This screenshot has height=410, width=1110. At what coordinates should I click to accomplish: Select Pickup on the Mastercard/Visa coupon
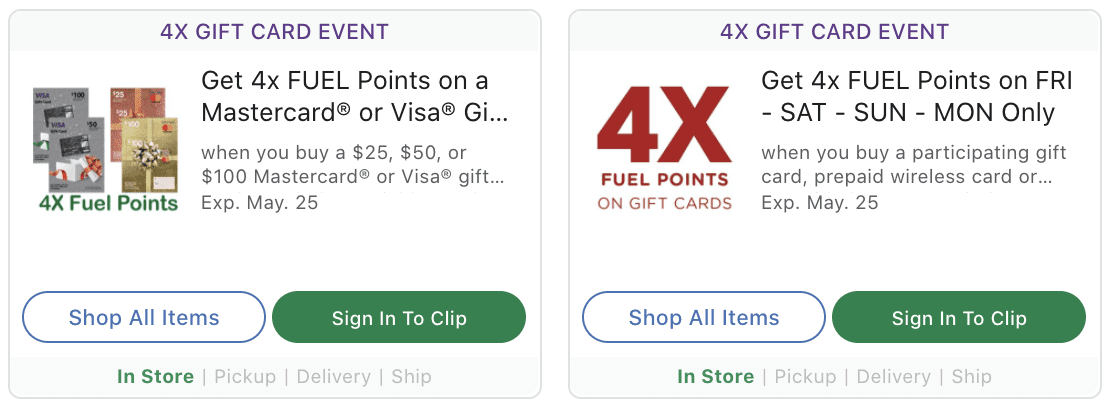pyautogui.click(x=245, y=377)
